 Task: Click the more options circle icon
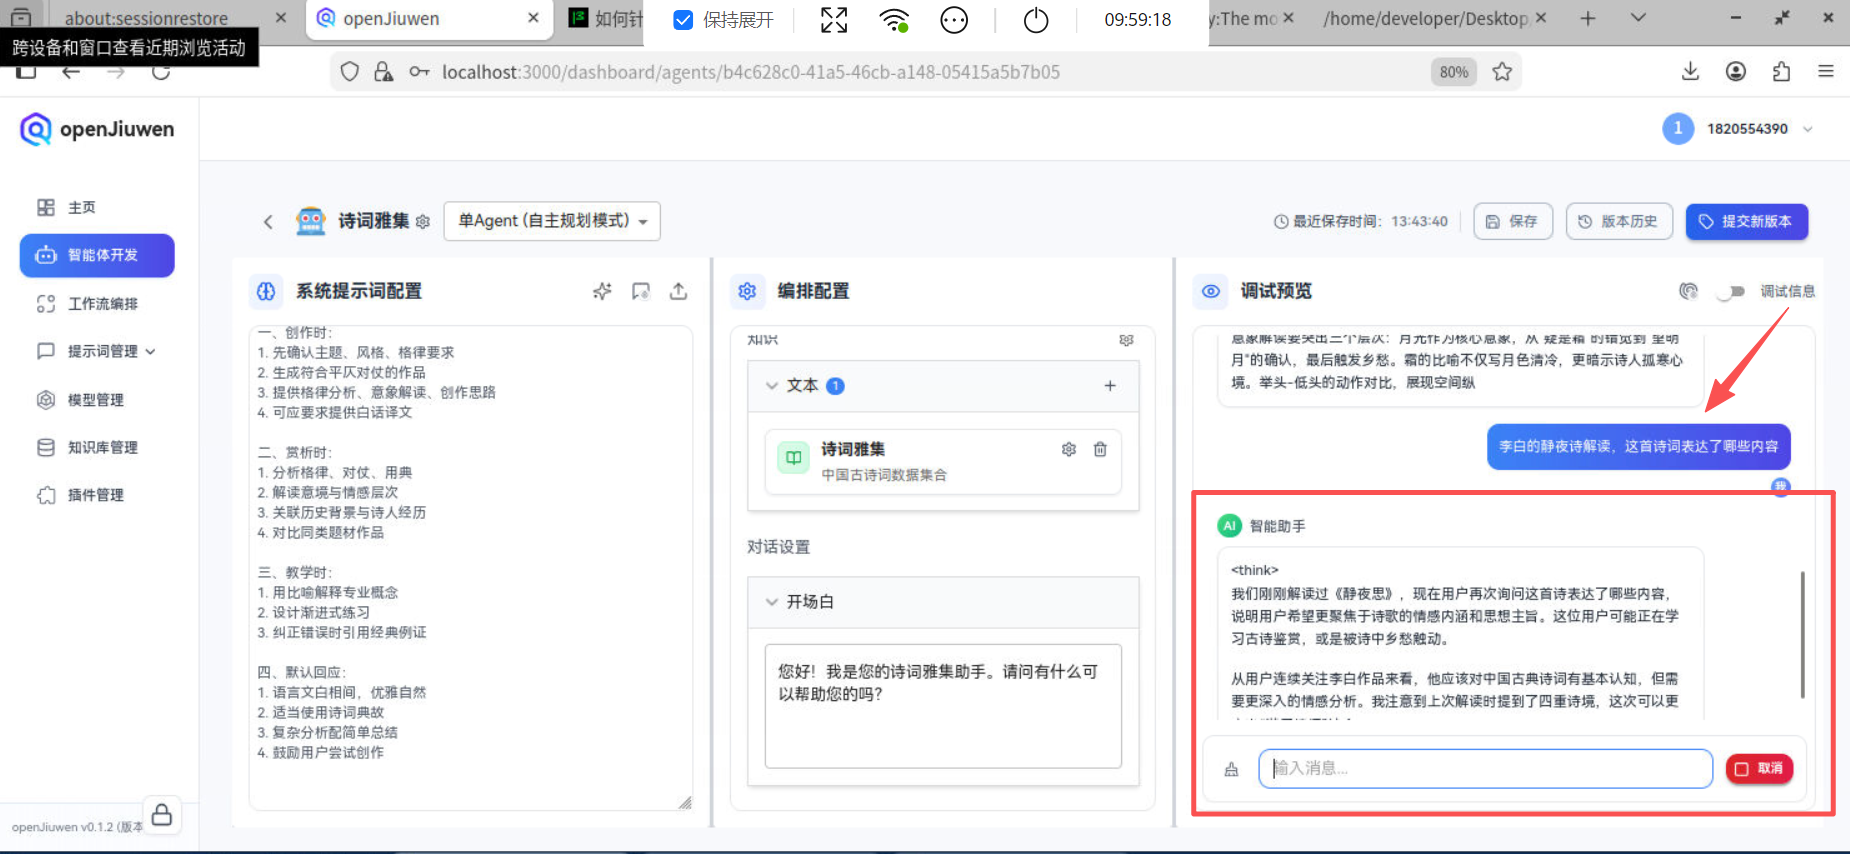[954, 20]
